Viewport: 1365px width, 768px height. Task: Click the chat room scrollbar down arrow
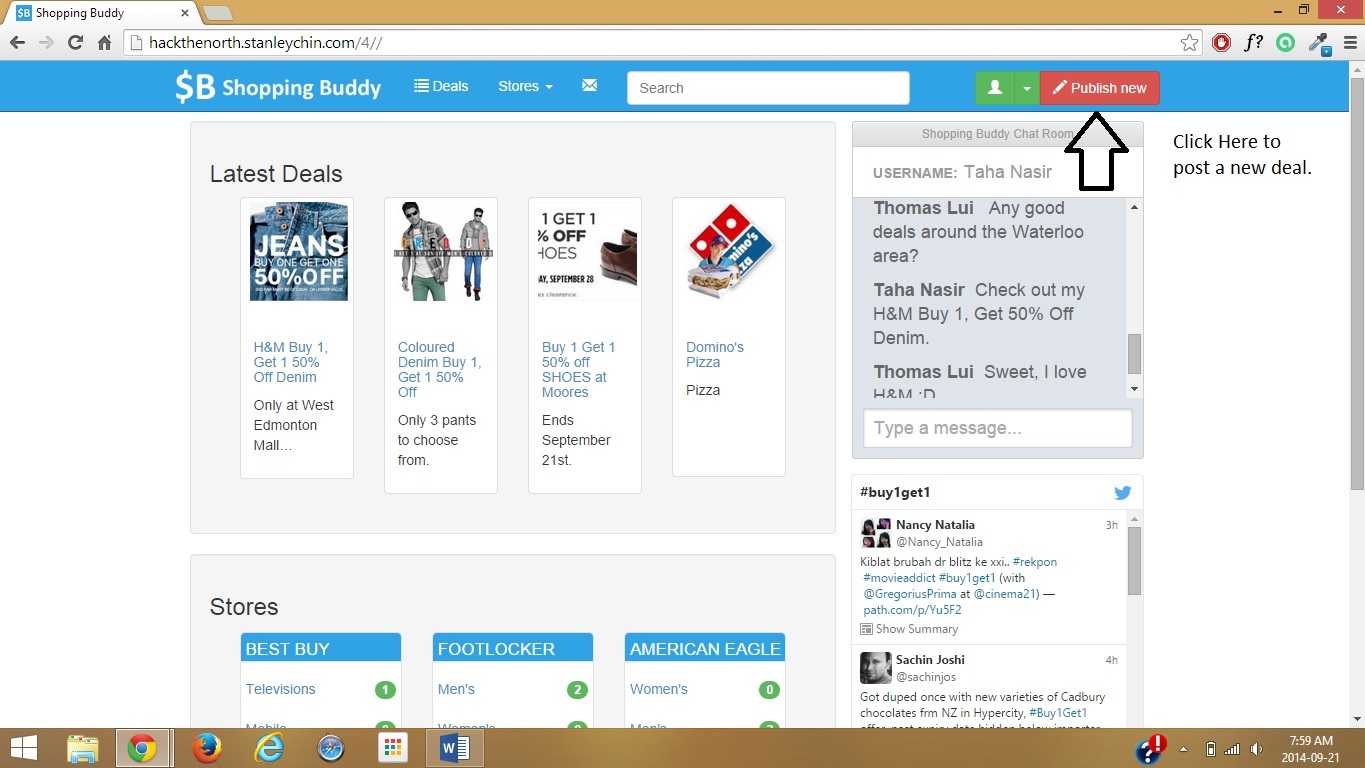point(1134,389)
